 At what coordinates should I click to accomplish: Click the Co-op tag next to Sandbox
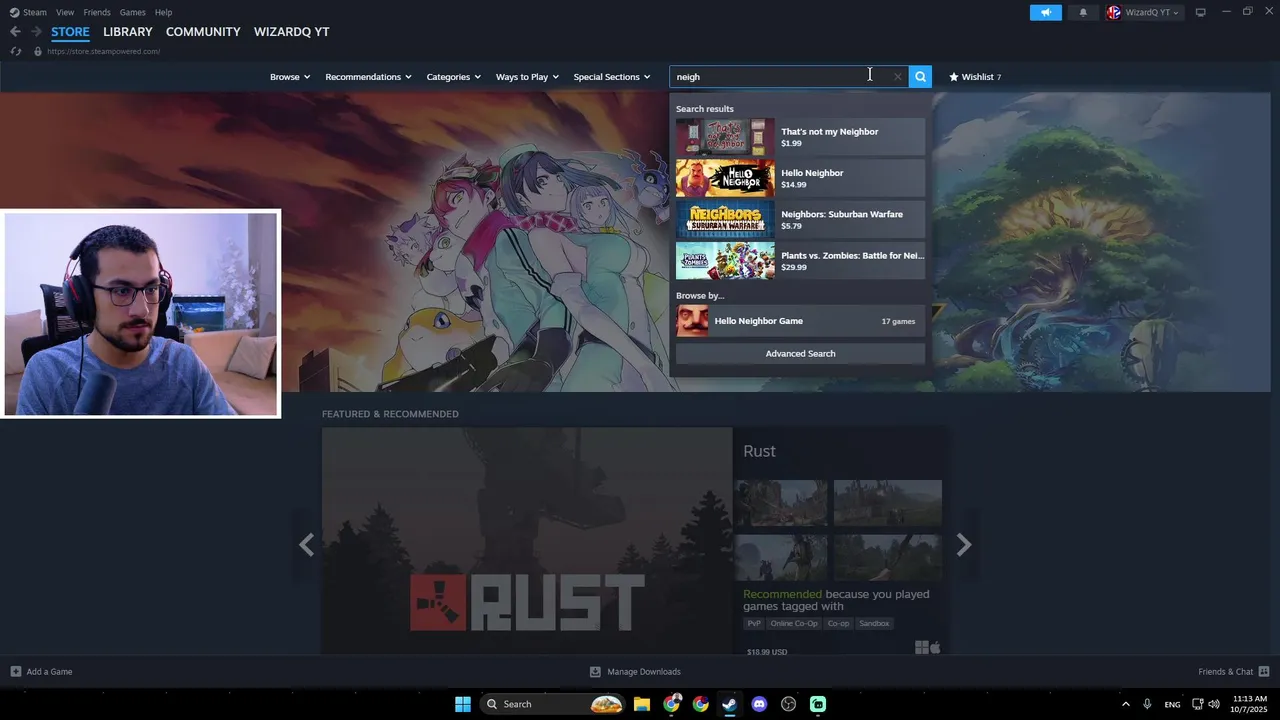pyautogui.click(x=838, y=623)
